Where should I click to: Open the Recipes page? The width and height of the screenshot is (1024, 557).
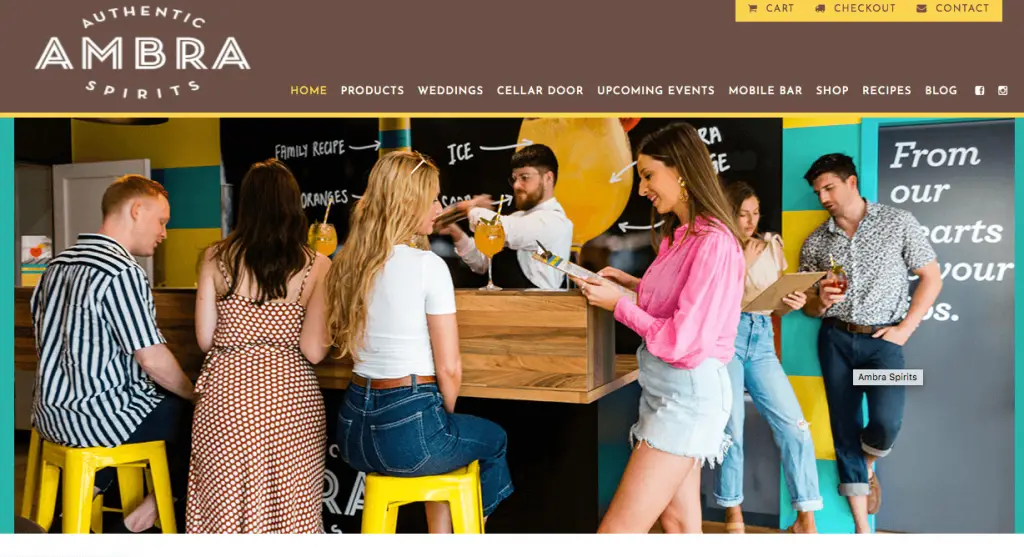pyautogui.click(x=886, y=91)
